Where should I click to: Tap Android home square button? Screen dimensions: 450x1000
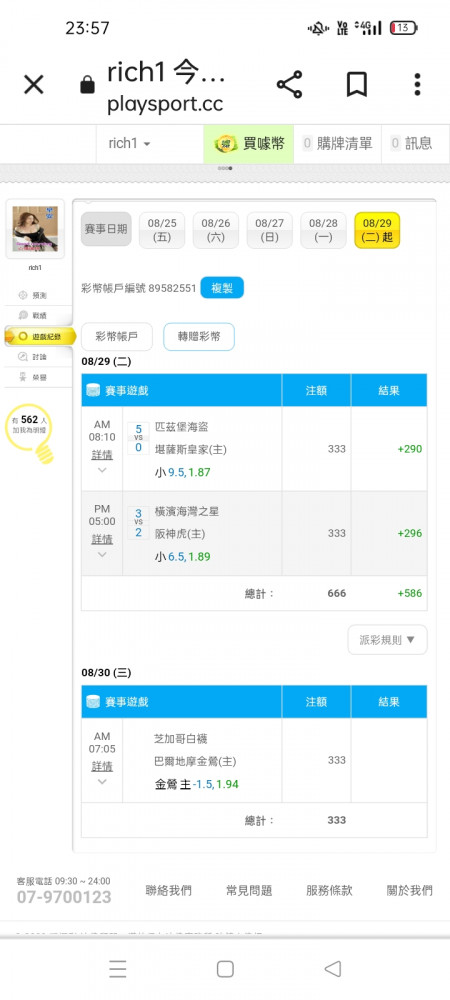pyautogui.click(x=225, y=969)
